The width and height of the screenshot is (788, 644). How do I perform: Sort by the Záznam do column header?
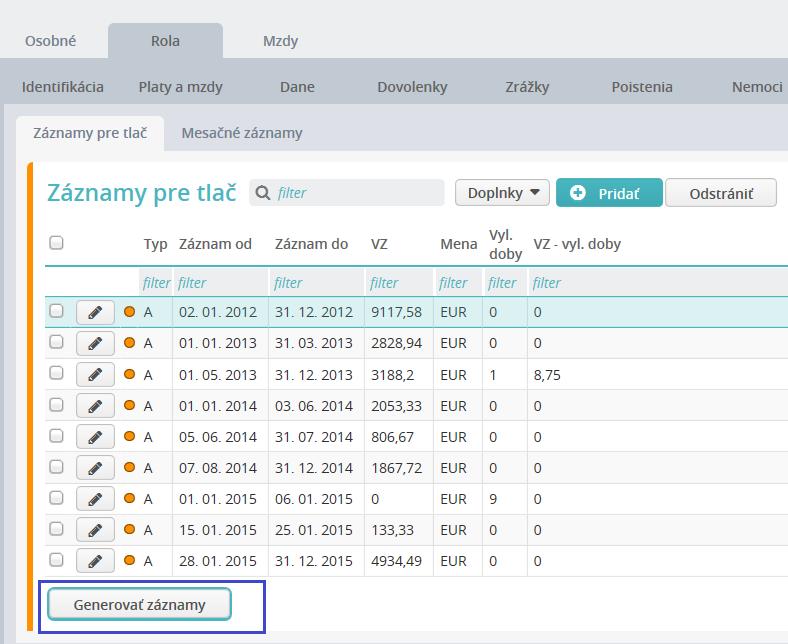click(x=311, y=244)
